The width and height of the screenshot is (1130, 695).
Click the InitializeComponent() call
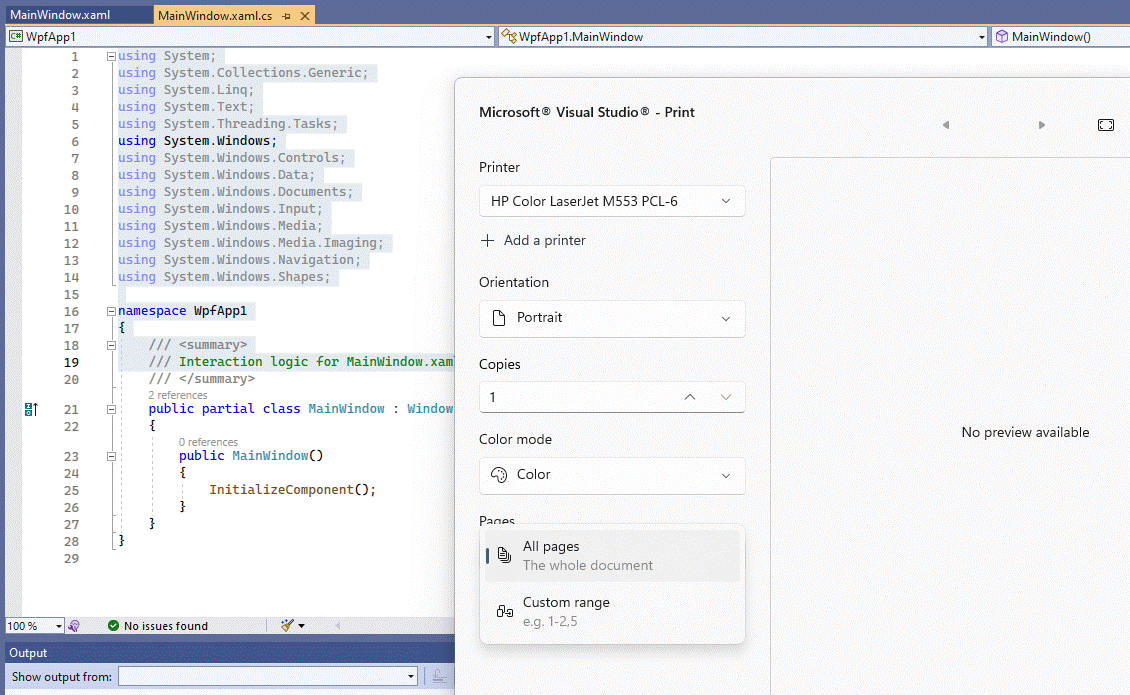(293, 490)
